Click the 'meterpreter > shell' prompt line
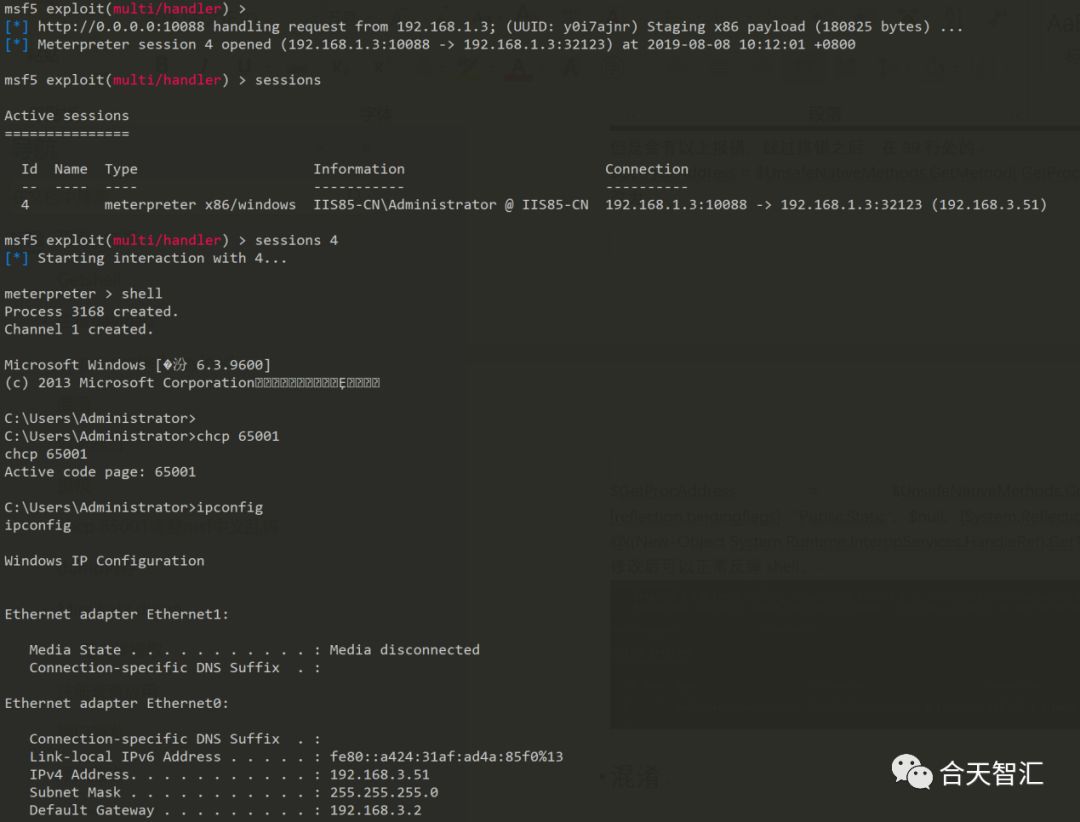1080x822 pixels. pos(83,294)
